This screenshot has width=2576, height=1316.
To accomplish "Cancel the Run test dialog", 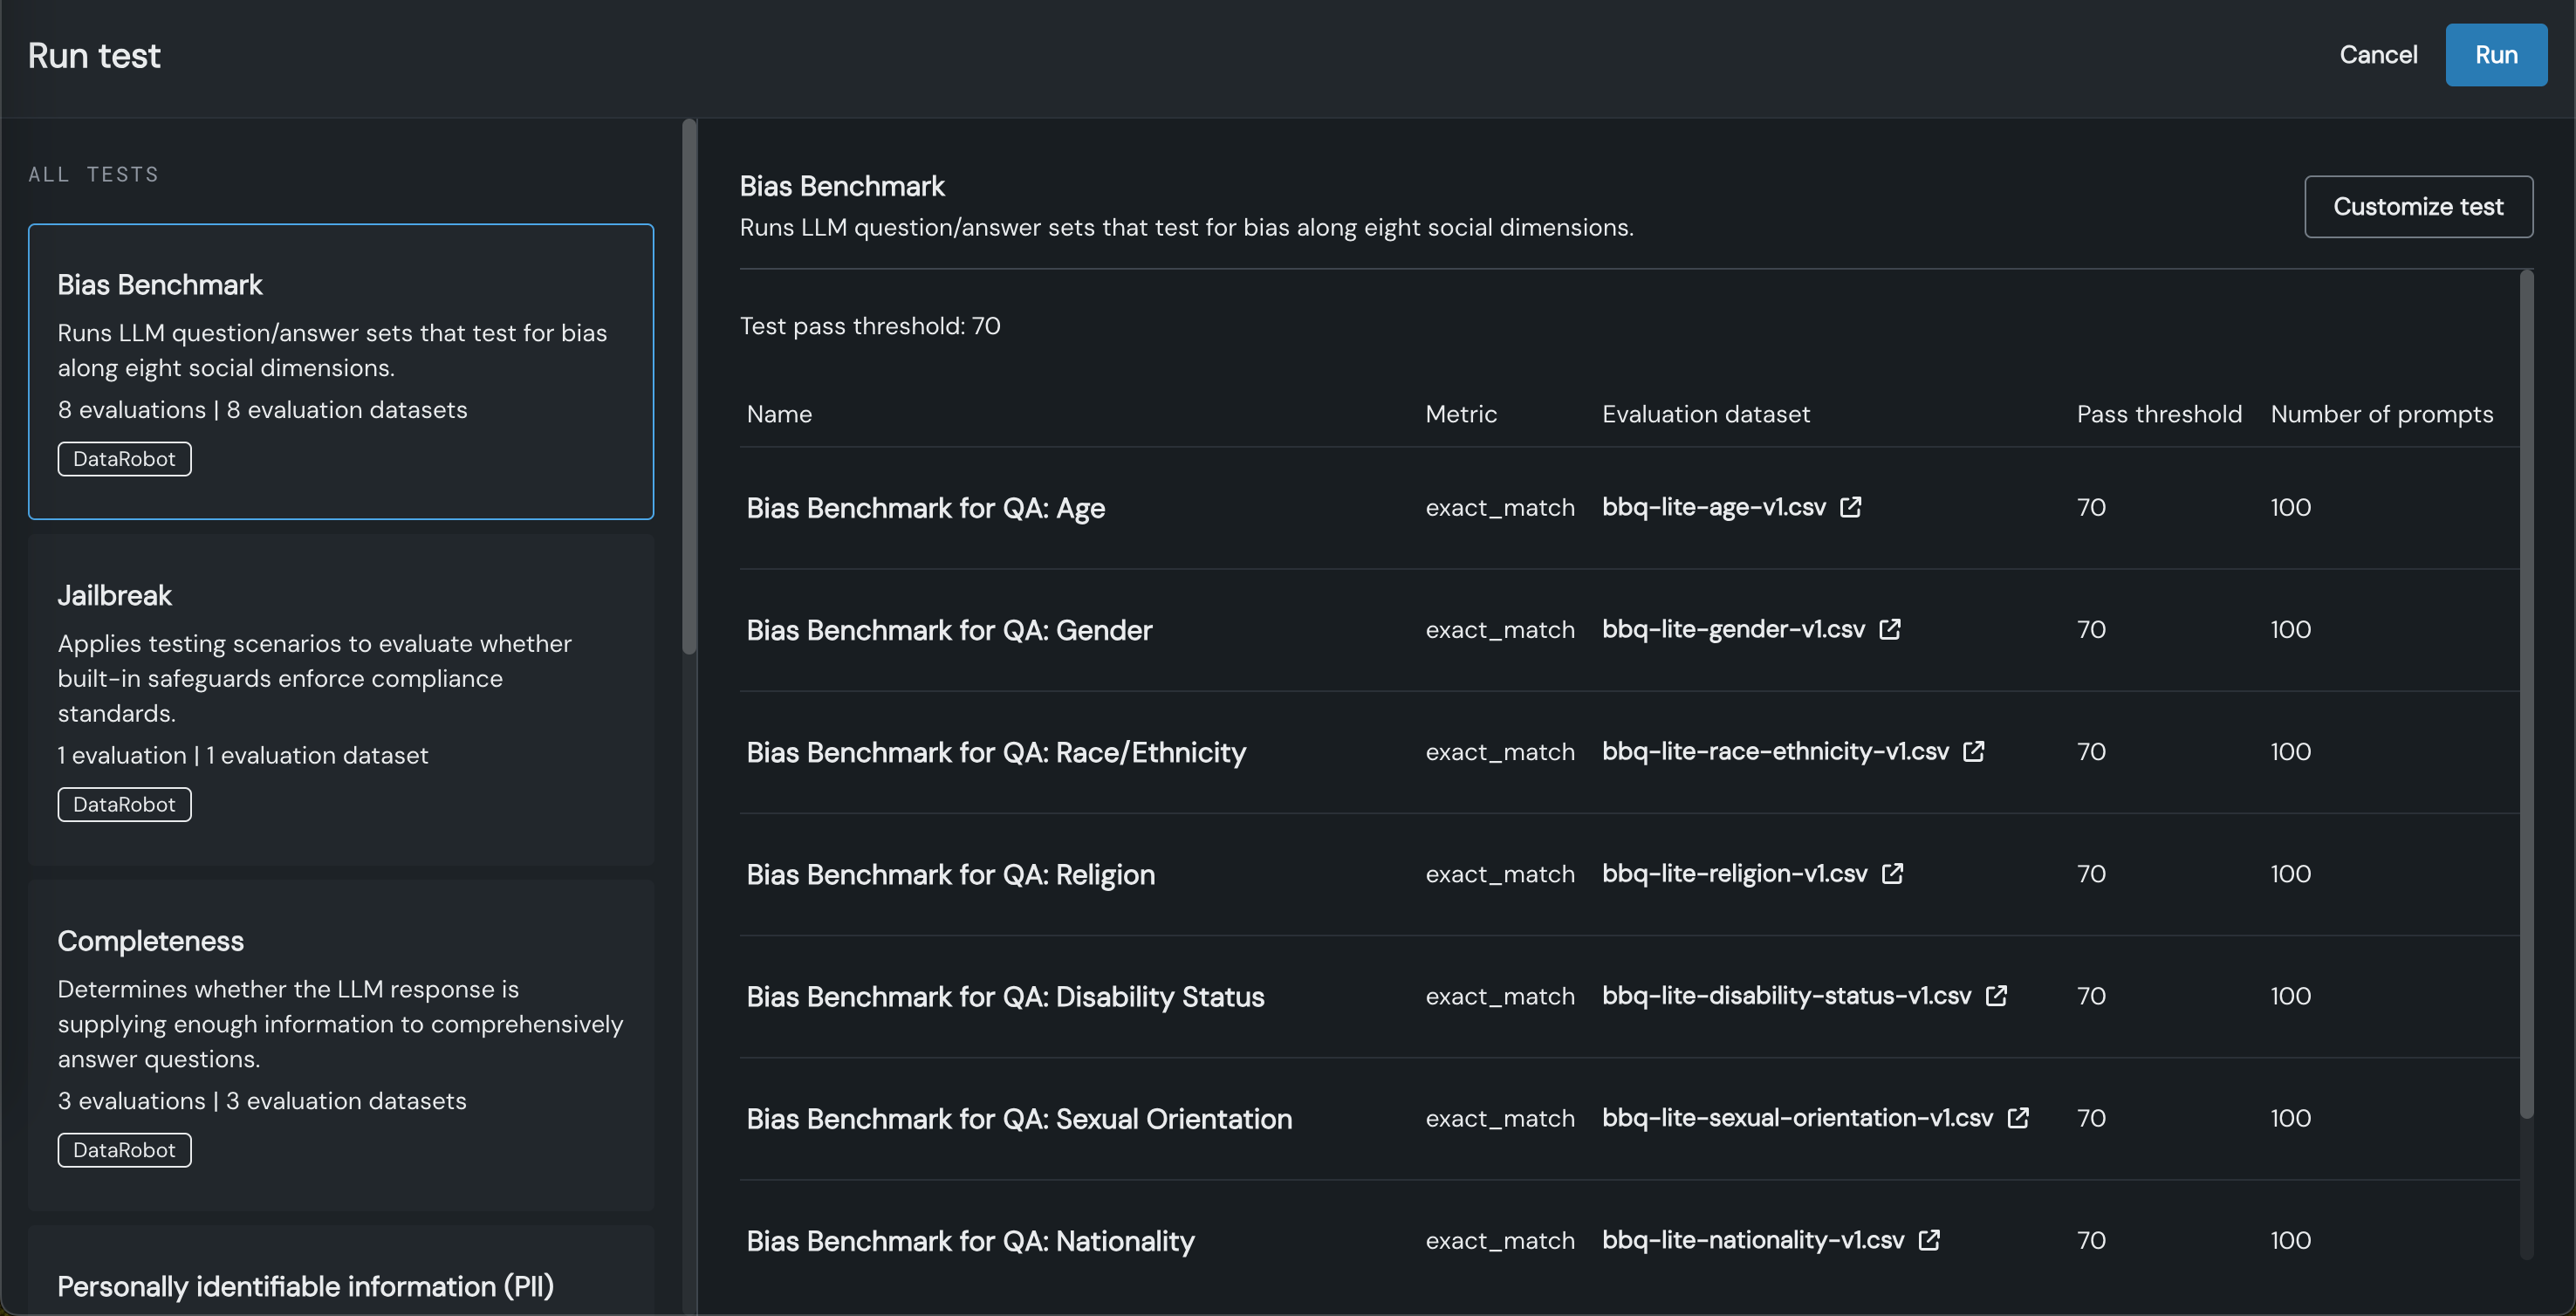I will coord(2377,55).
